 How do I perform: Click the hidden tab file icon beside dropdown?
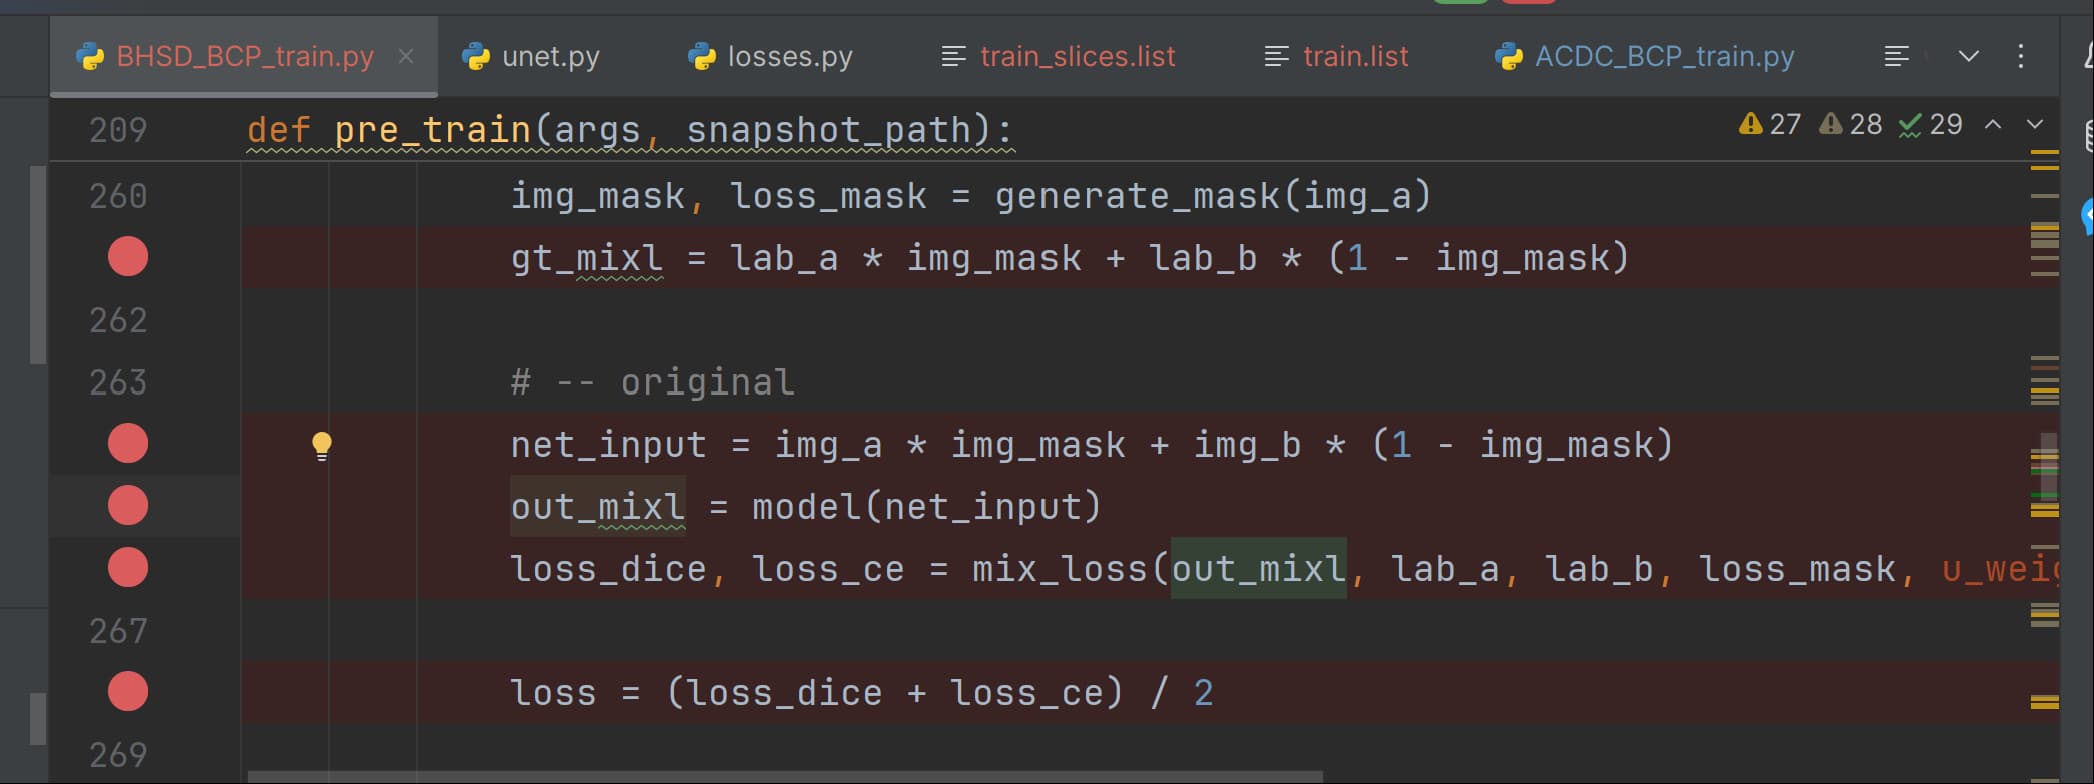pyautogui.click(x=1896, y=56)
